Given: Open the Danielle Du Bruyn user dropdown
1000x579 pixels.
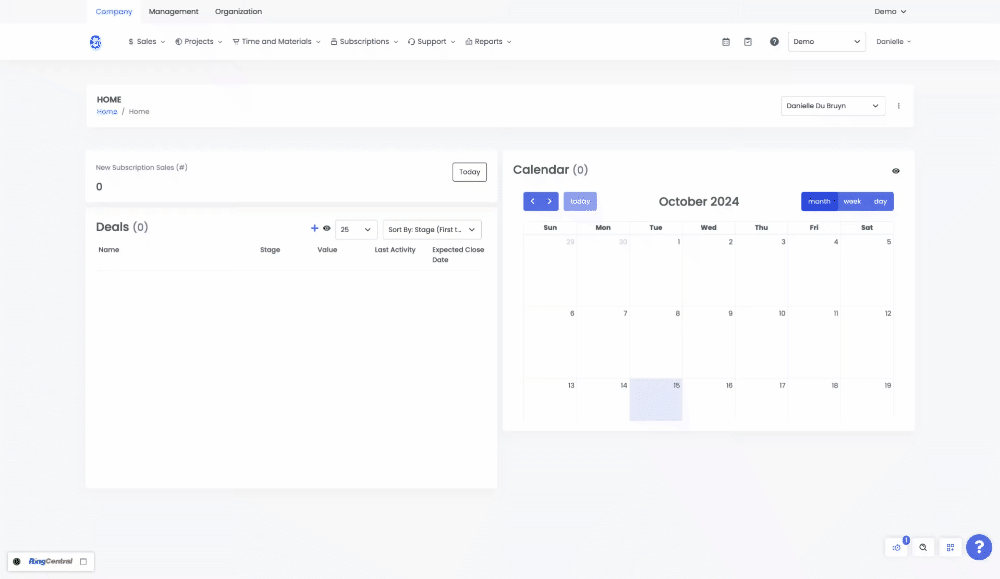Looking at the screenshot, I should tap(832, 105).
